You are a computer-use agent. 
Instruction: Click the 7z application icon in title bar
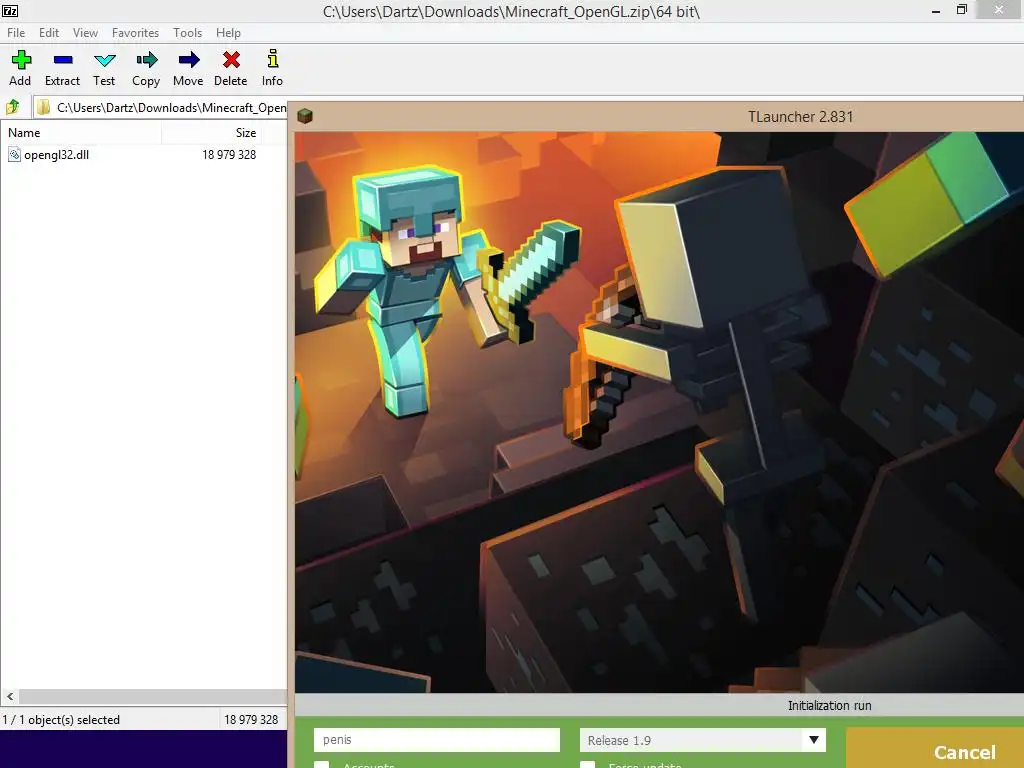pyautogui.click(x=10, y=10)
